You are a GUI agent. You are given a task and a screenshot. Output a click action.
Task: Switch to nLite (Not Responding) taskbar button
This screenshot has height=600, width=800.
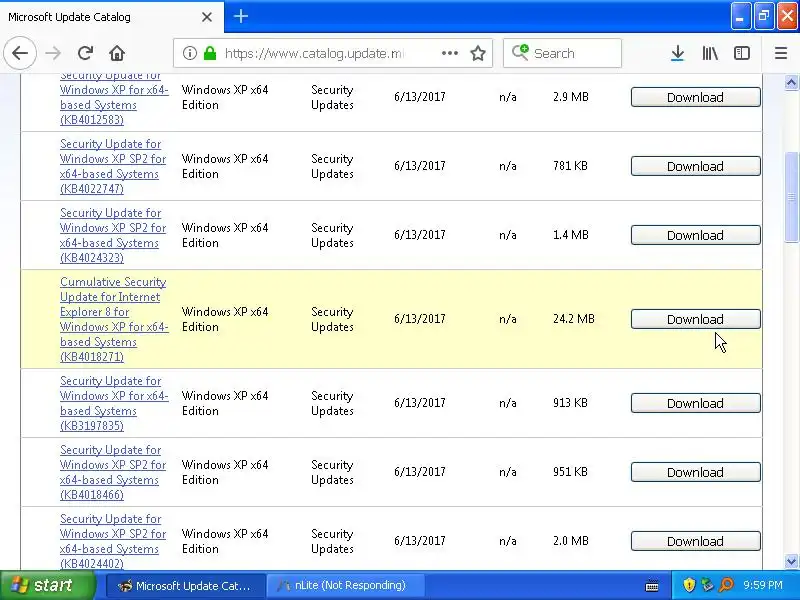pos(345,585)
